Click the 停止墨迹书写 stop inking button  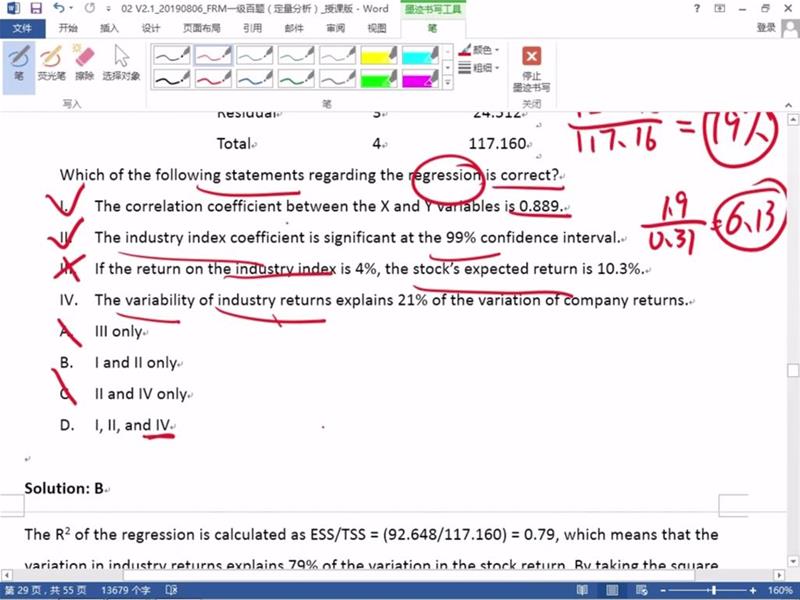coord(531,69)
